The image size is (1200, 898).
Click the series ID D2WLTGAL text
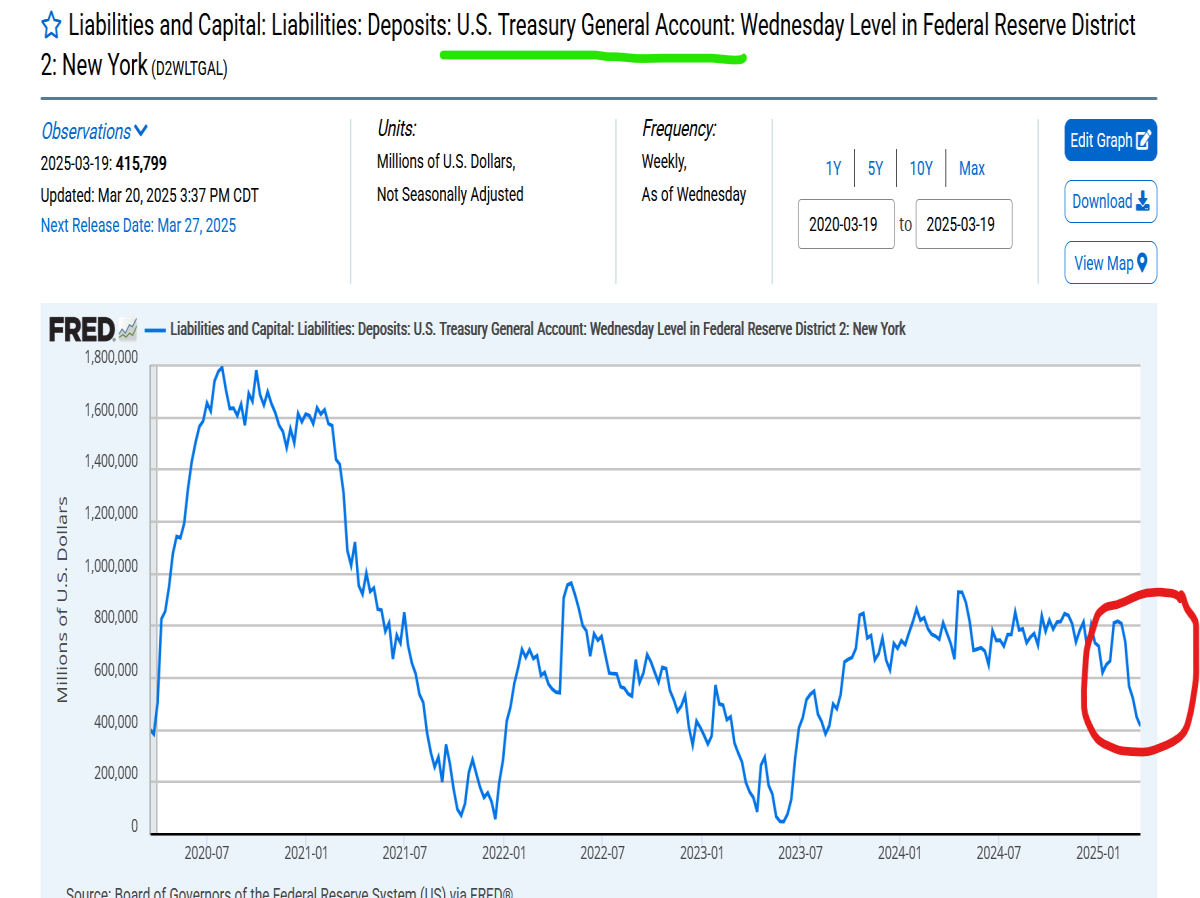point(188,70)
